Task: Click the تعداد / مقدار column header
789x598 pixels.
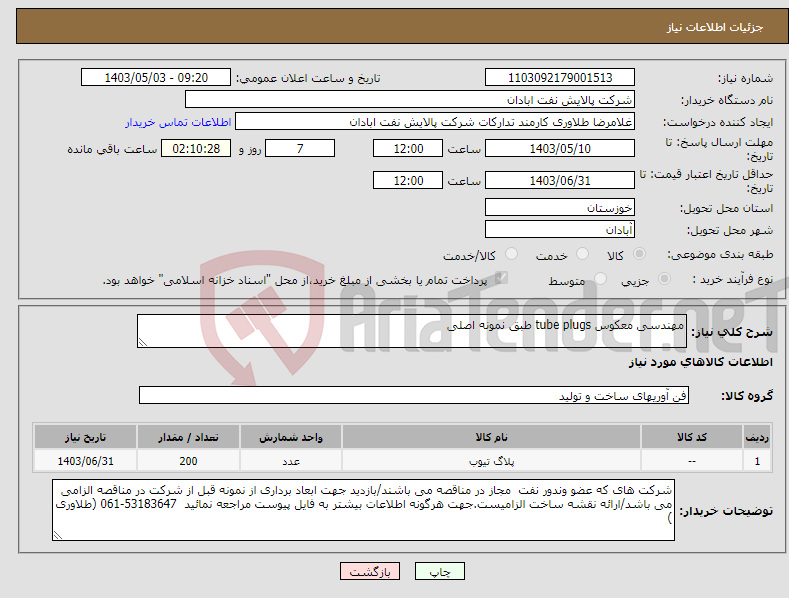Action: (x=188, y=437)
